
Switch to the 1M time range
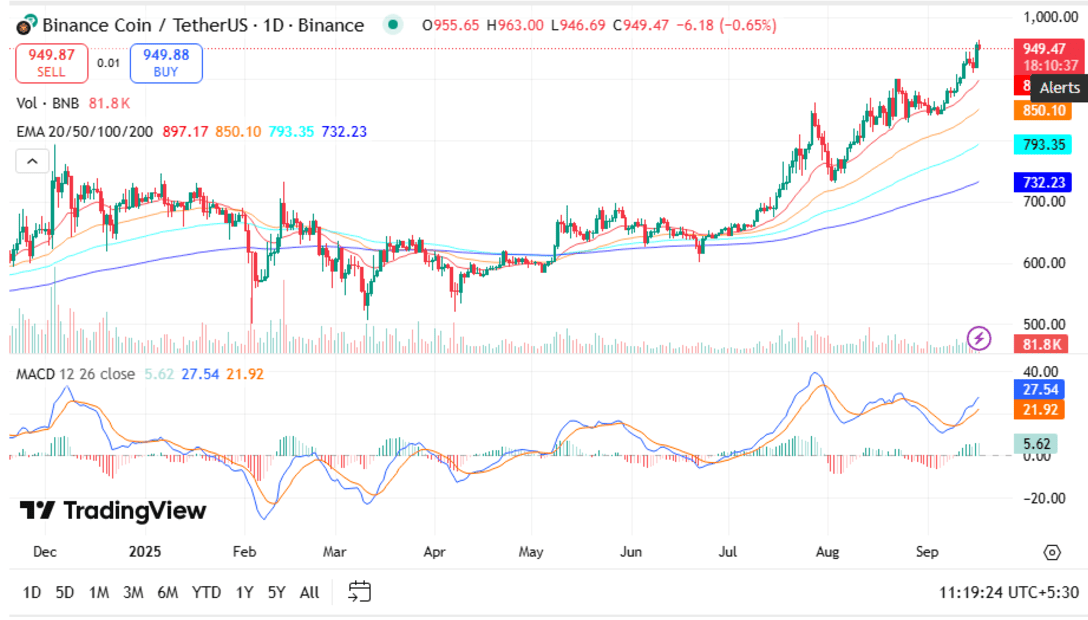point(99,592)
